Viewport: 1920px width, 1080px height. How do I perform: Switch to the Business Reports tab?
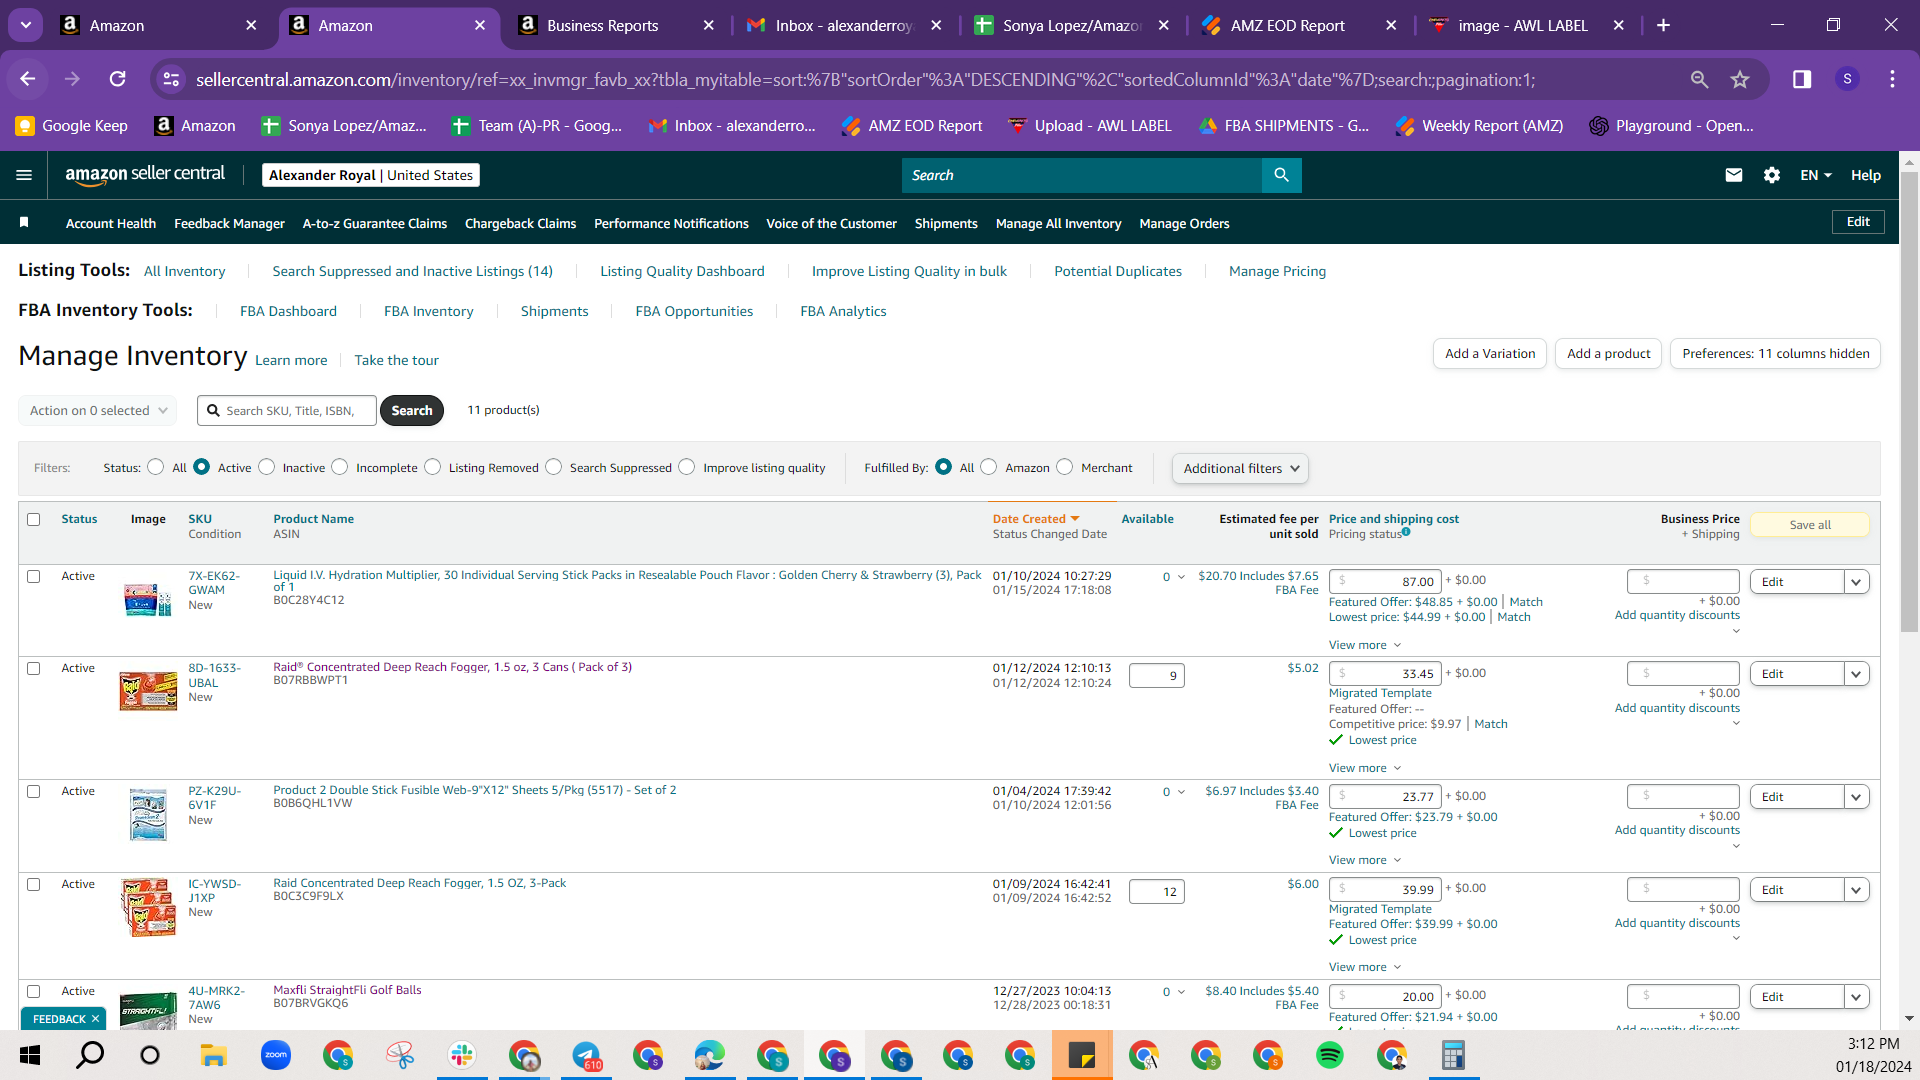(x=602, y=26)
